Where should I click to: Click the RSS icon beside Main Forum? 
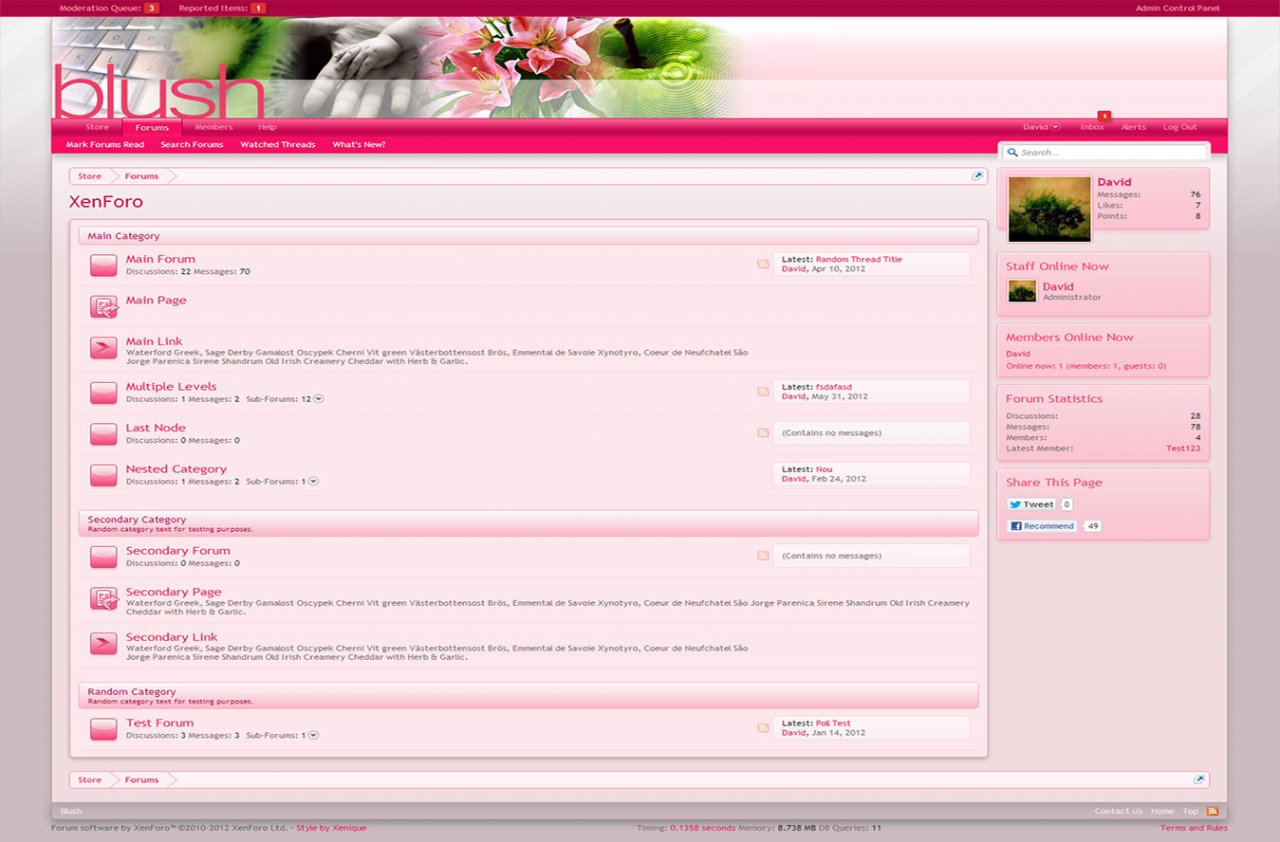click(763, 264)
